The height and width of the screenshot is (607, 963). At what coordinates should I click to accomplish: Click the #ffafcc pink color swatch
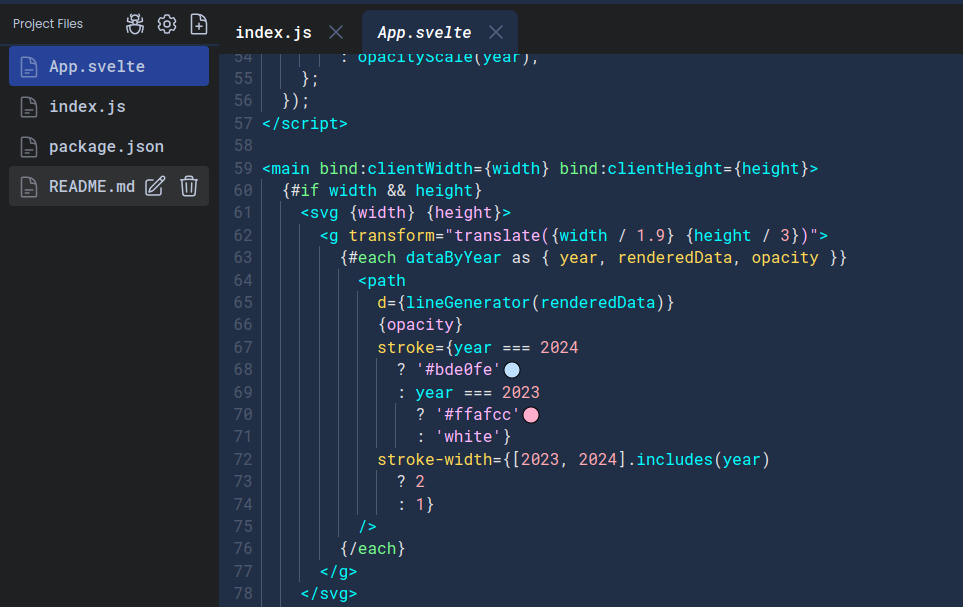[531, 414]
